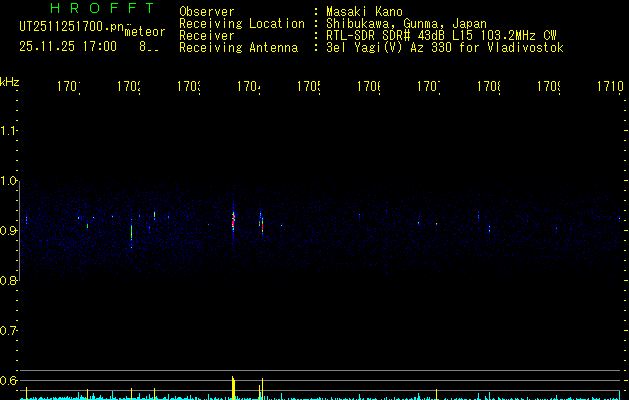Viewport: 629px width, 400px height.
Task: Select 'Shibukawa, Gunma, Japan' text
Action: tap(406, 24)
